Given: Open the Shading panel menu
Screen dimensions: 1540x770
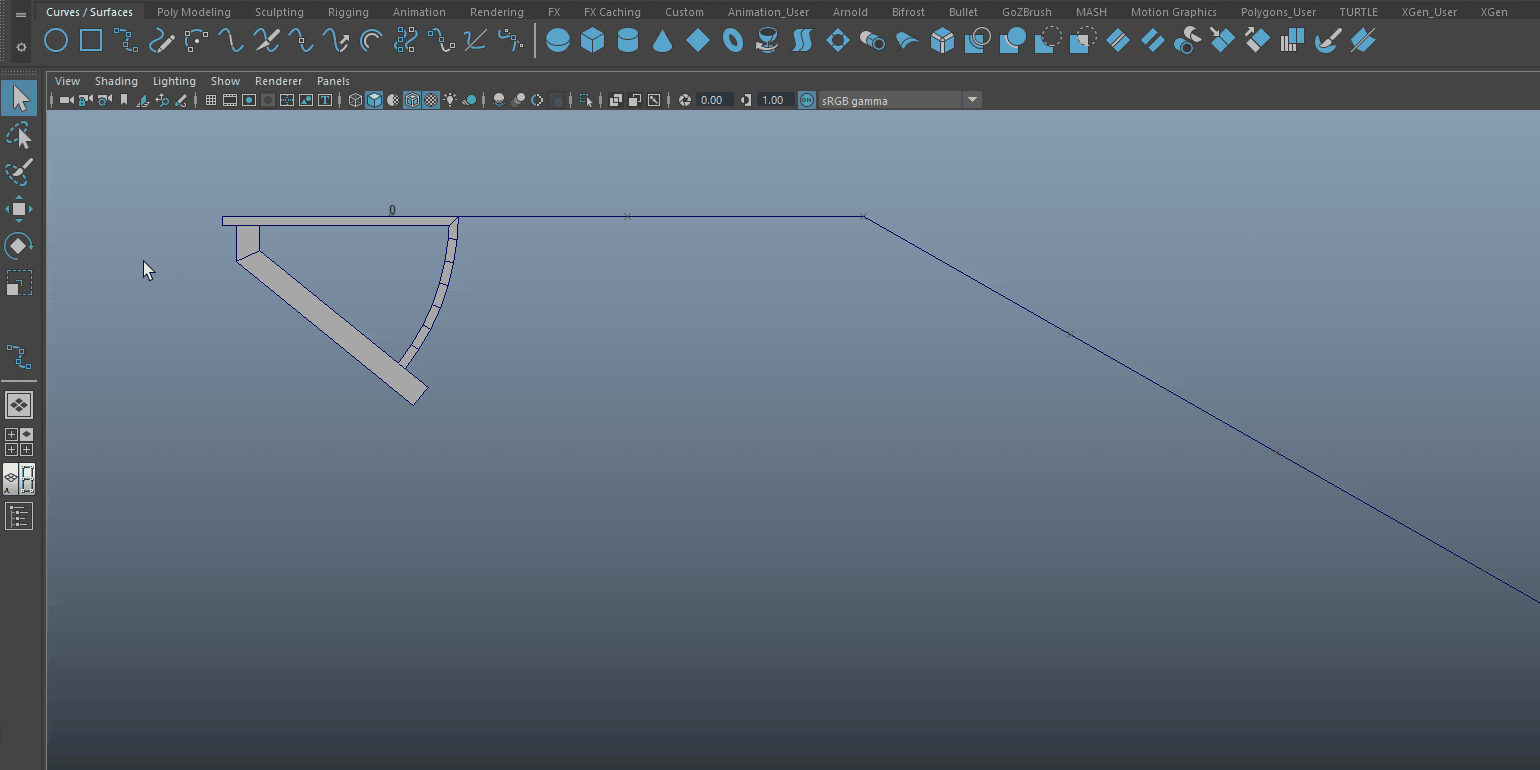Looking at the screenshot, I should (x=116, y=81).
